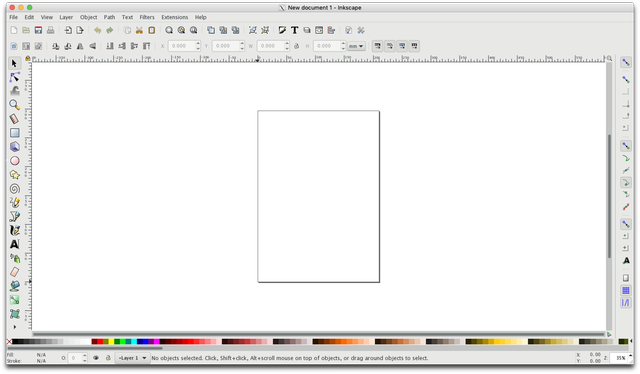Open palette menu arrow at right

coord(631,341)
